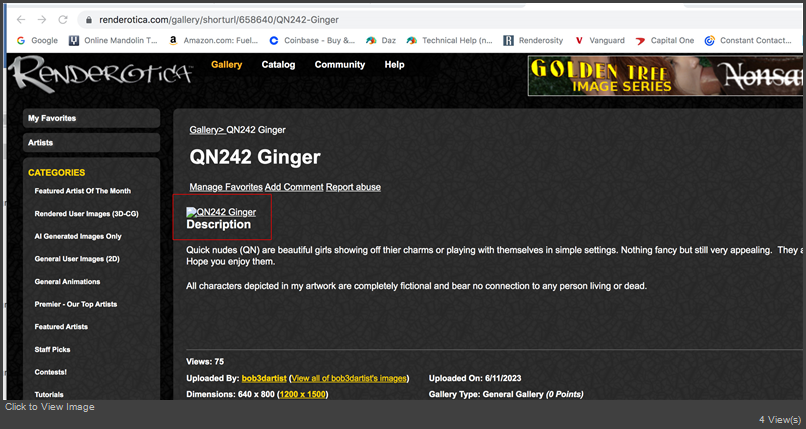Image resolution: width=806 pixels, height=429 pixels.
Task: Open the Coinbase bookmark
Action: click(x=312, y=40)
